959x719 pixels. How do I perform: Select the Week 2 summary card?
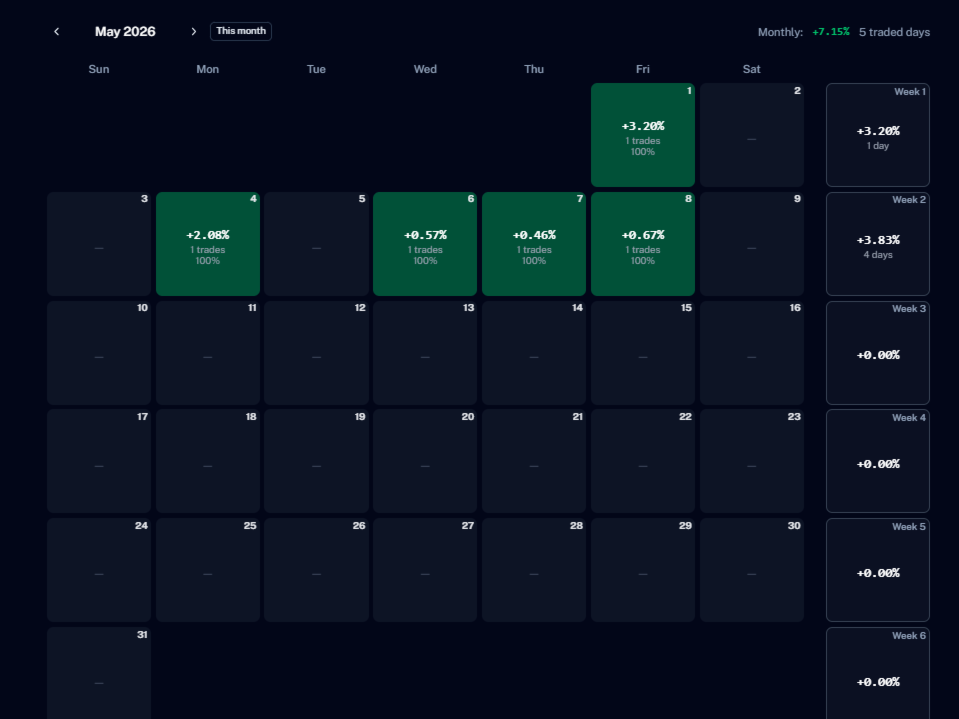point(878,244)
